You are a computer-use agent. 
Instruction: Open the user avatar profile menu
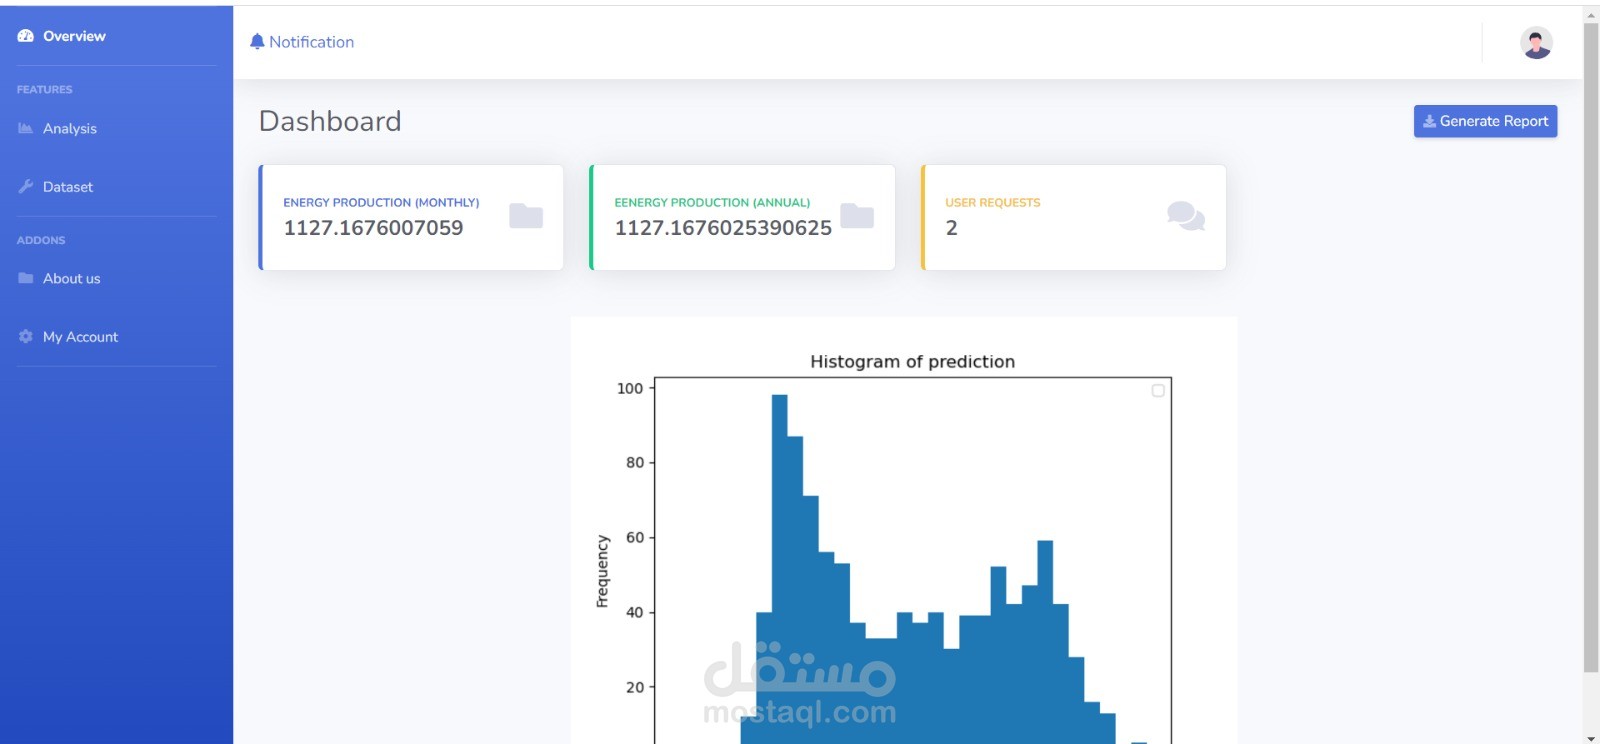click(x=1536, y=42)
